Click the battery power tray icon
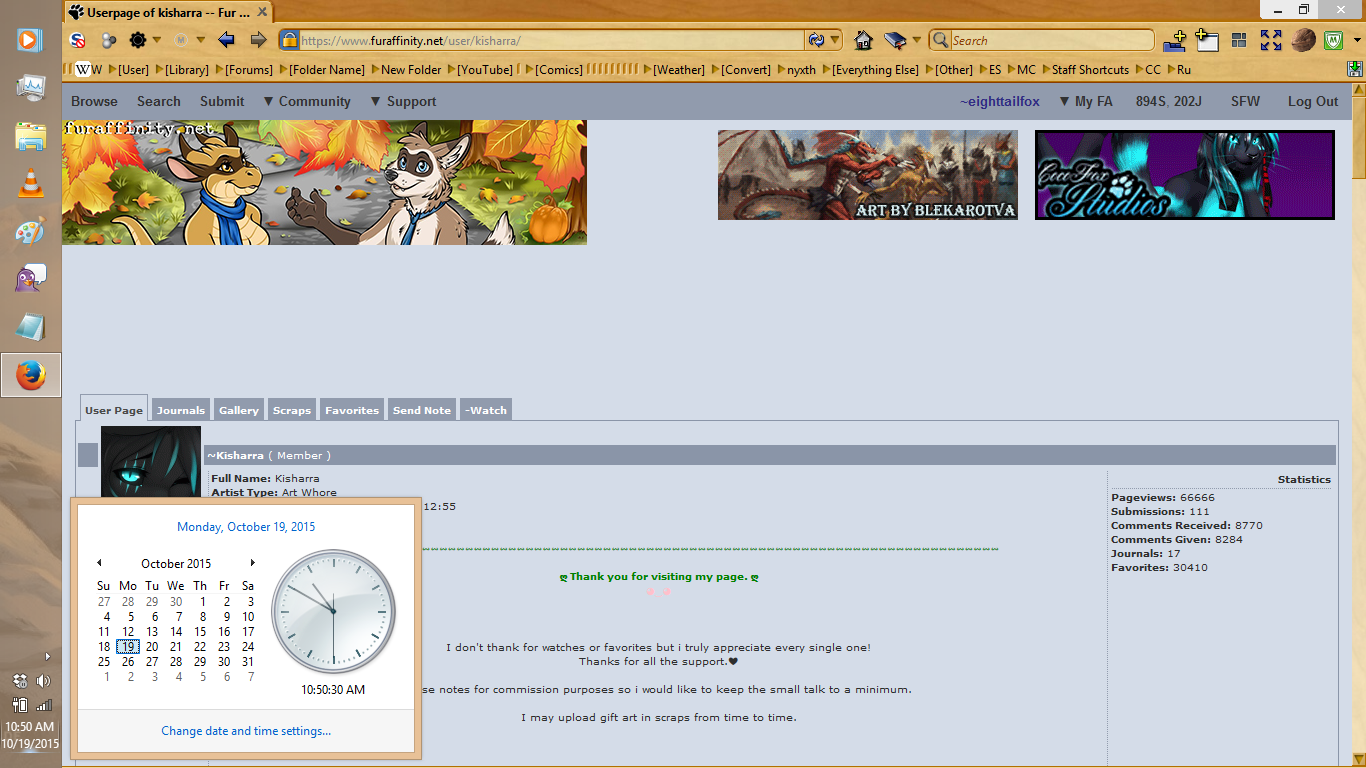 20,705
